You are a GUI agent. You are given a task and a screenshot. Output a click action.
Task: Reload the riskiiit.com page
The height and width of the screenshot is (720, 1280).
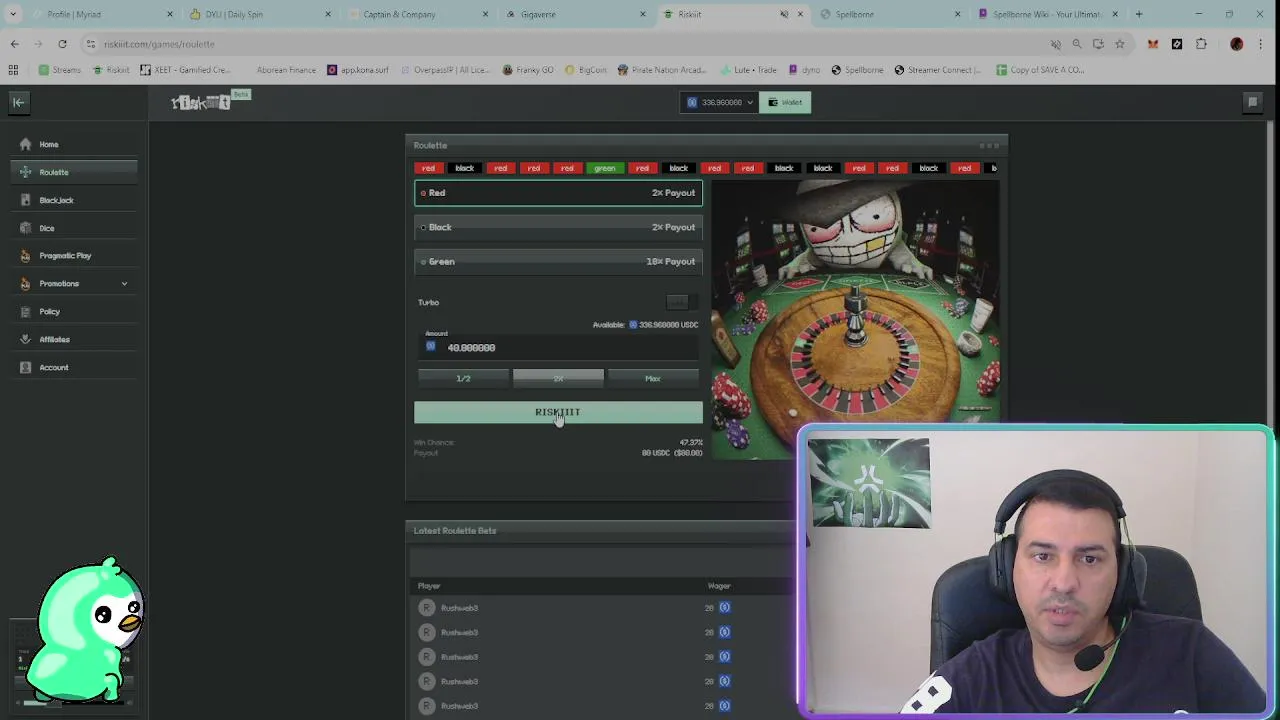click(x=62, y=44)
